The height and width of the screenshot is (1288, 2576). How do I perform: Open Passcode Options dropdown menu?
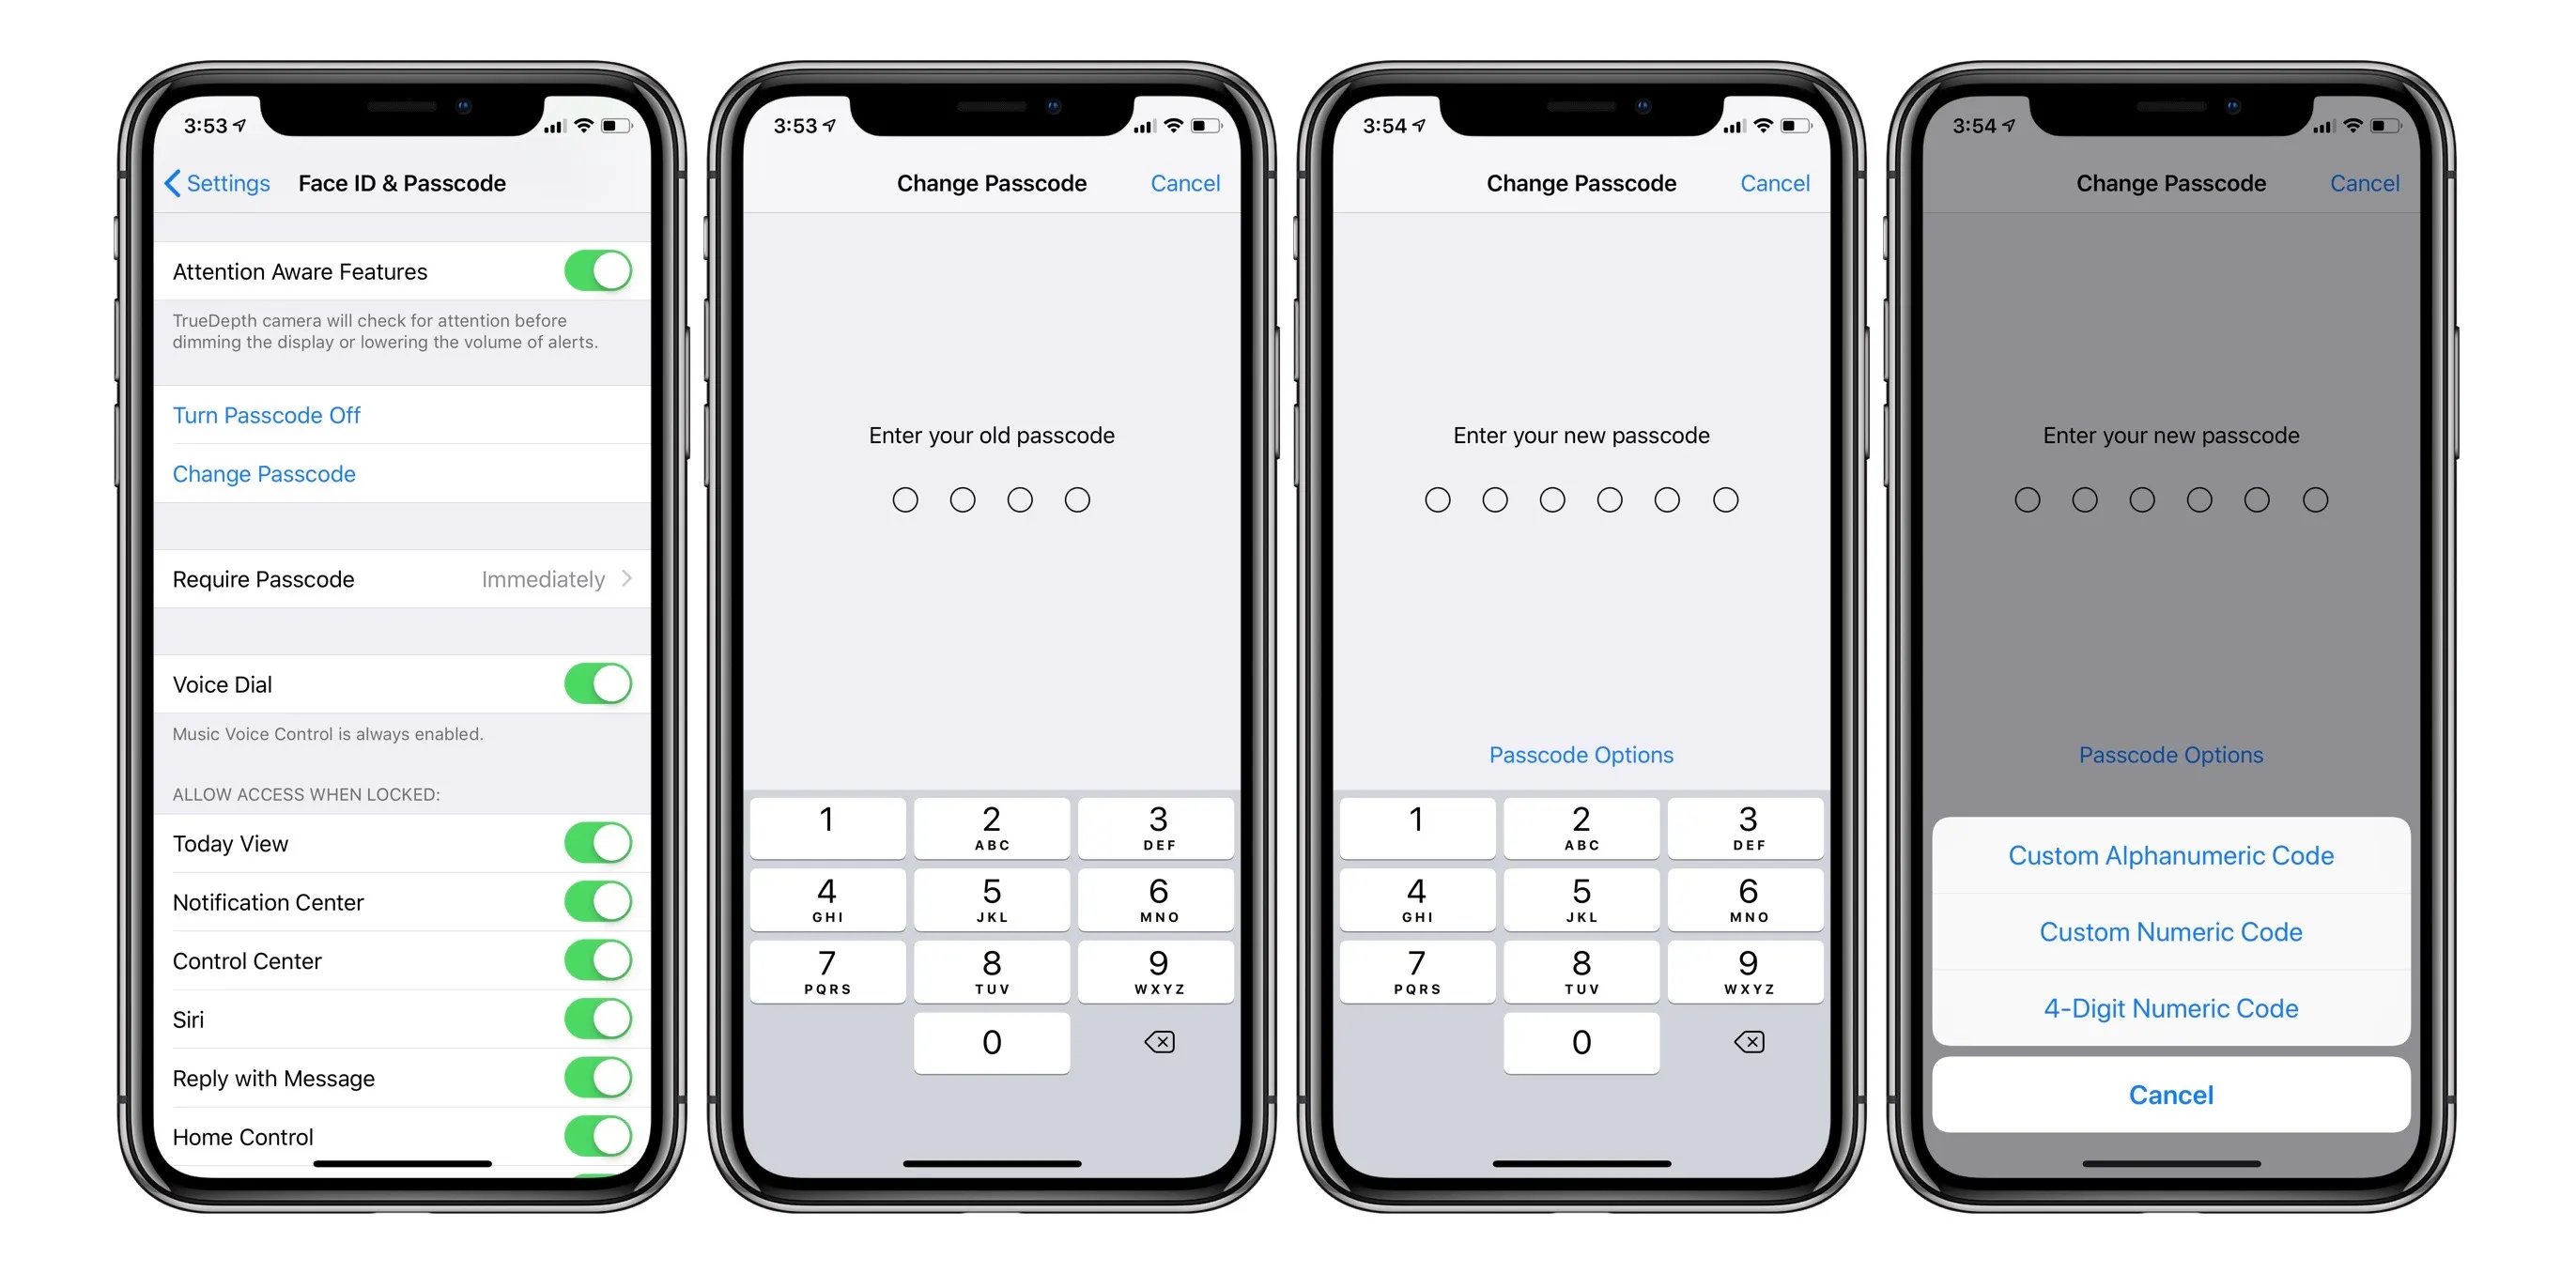tap(1579, 754)
